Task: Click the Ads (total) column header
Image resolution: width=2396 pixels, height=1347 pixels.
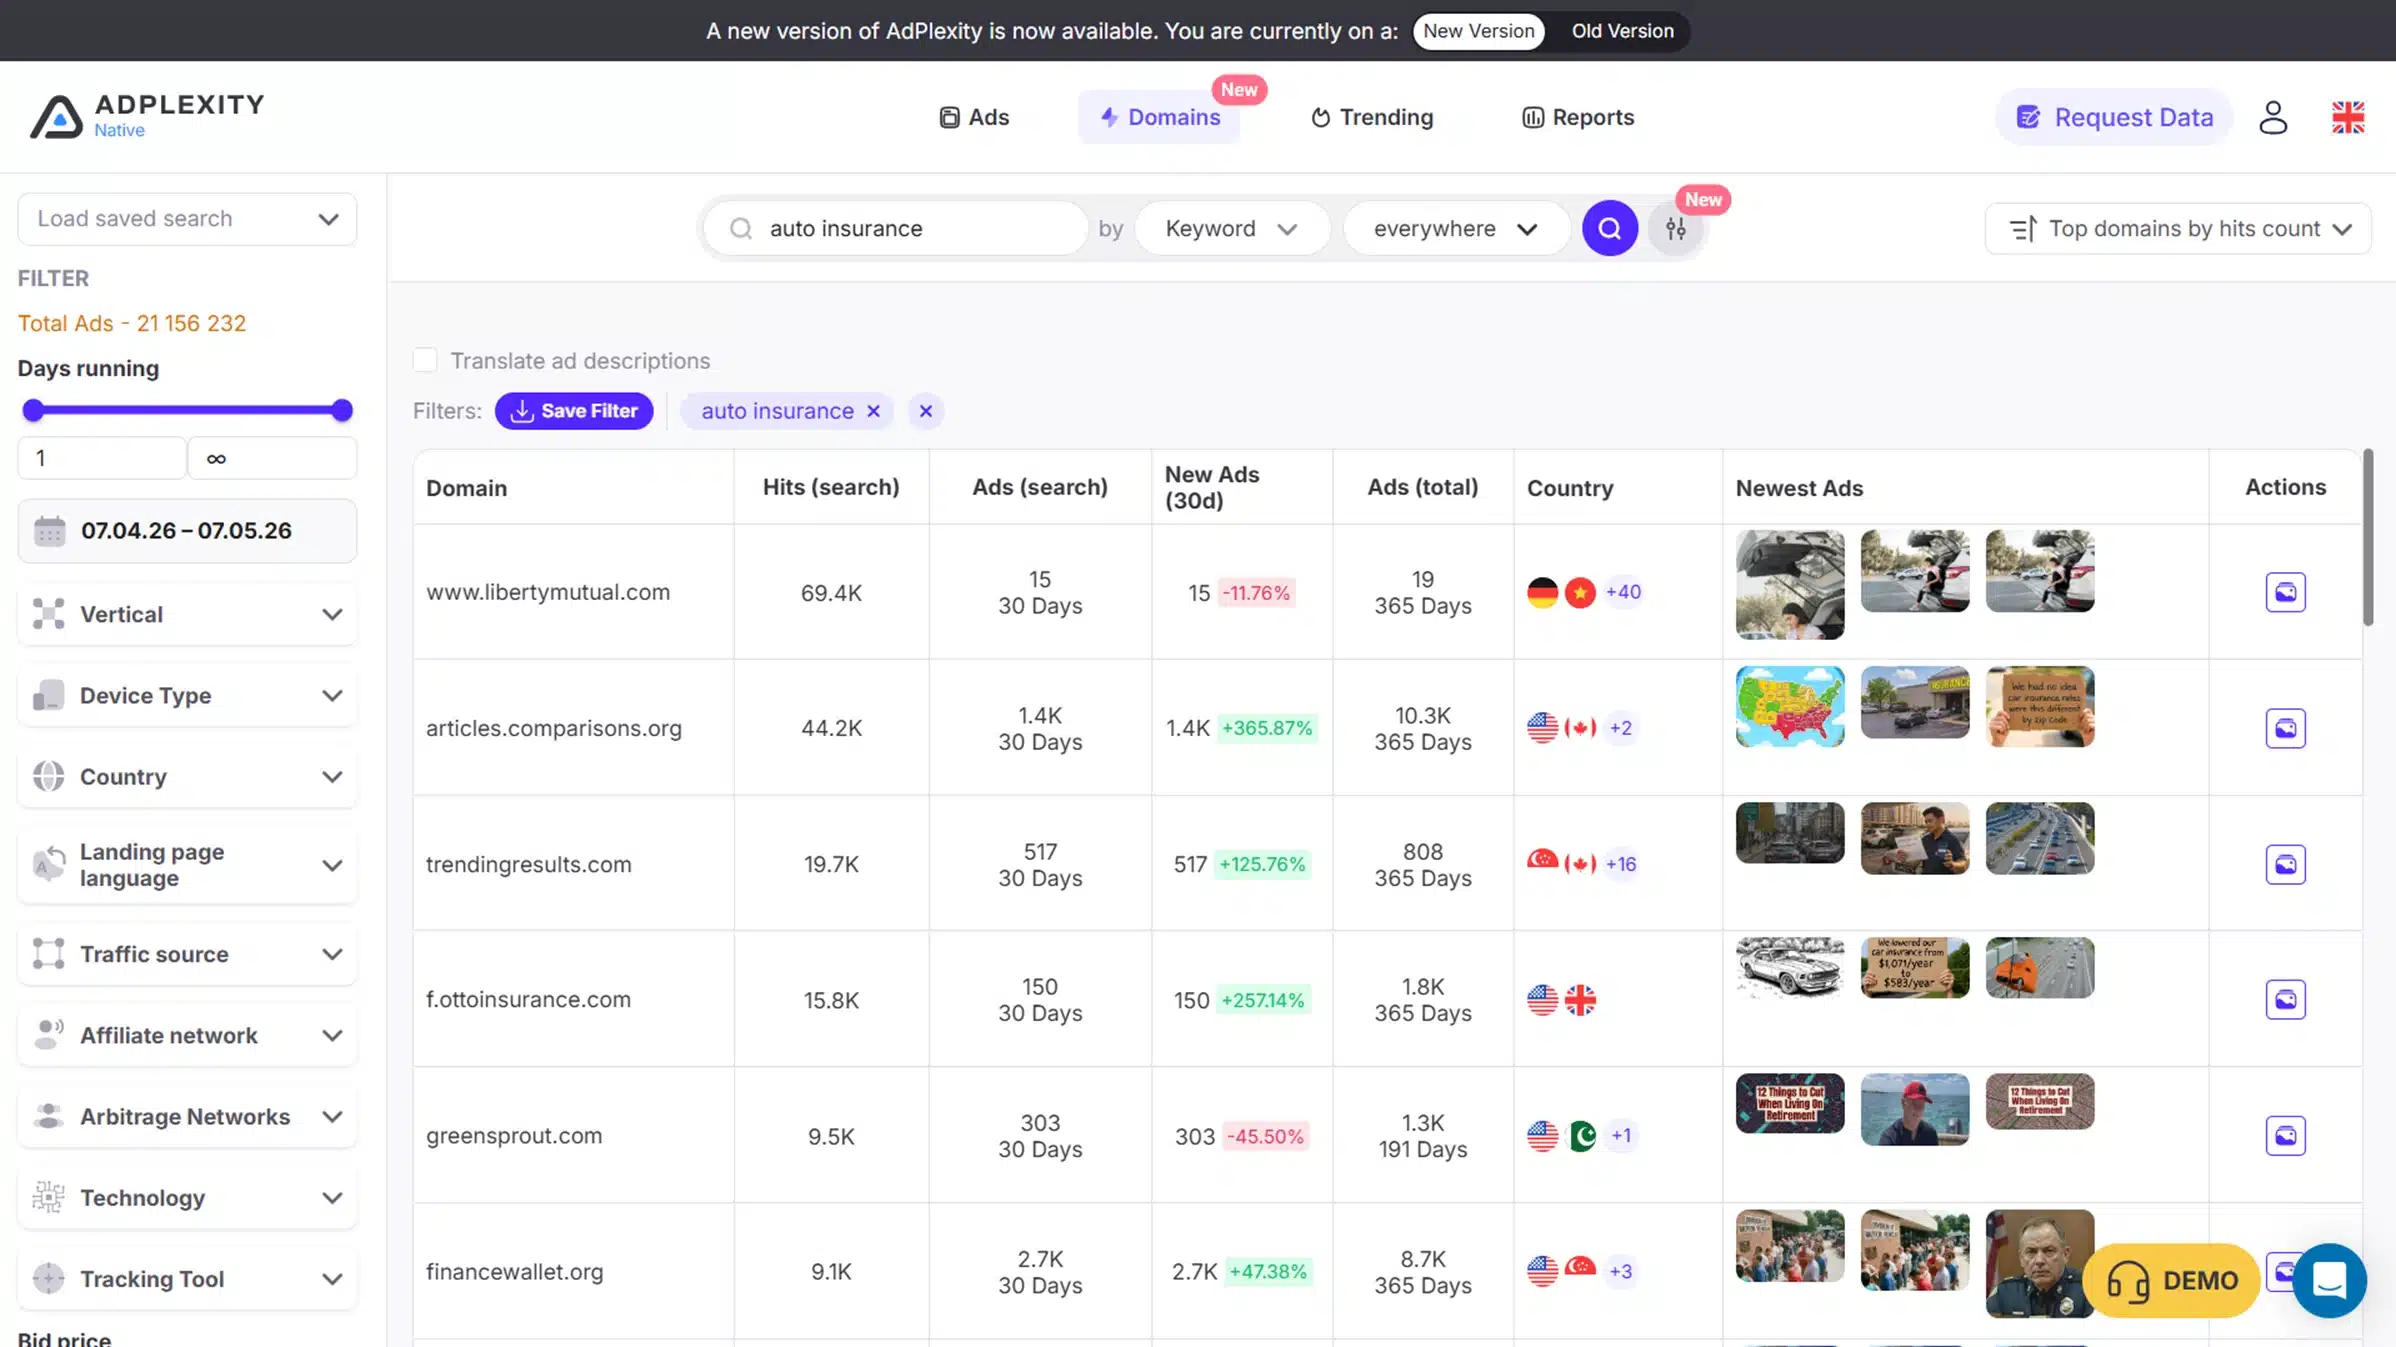Action: [x=1422, y=487]
